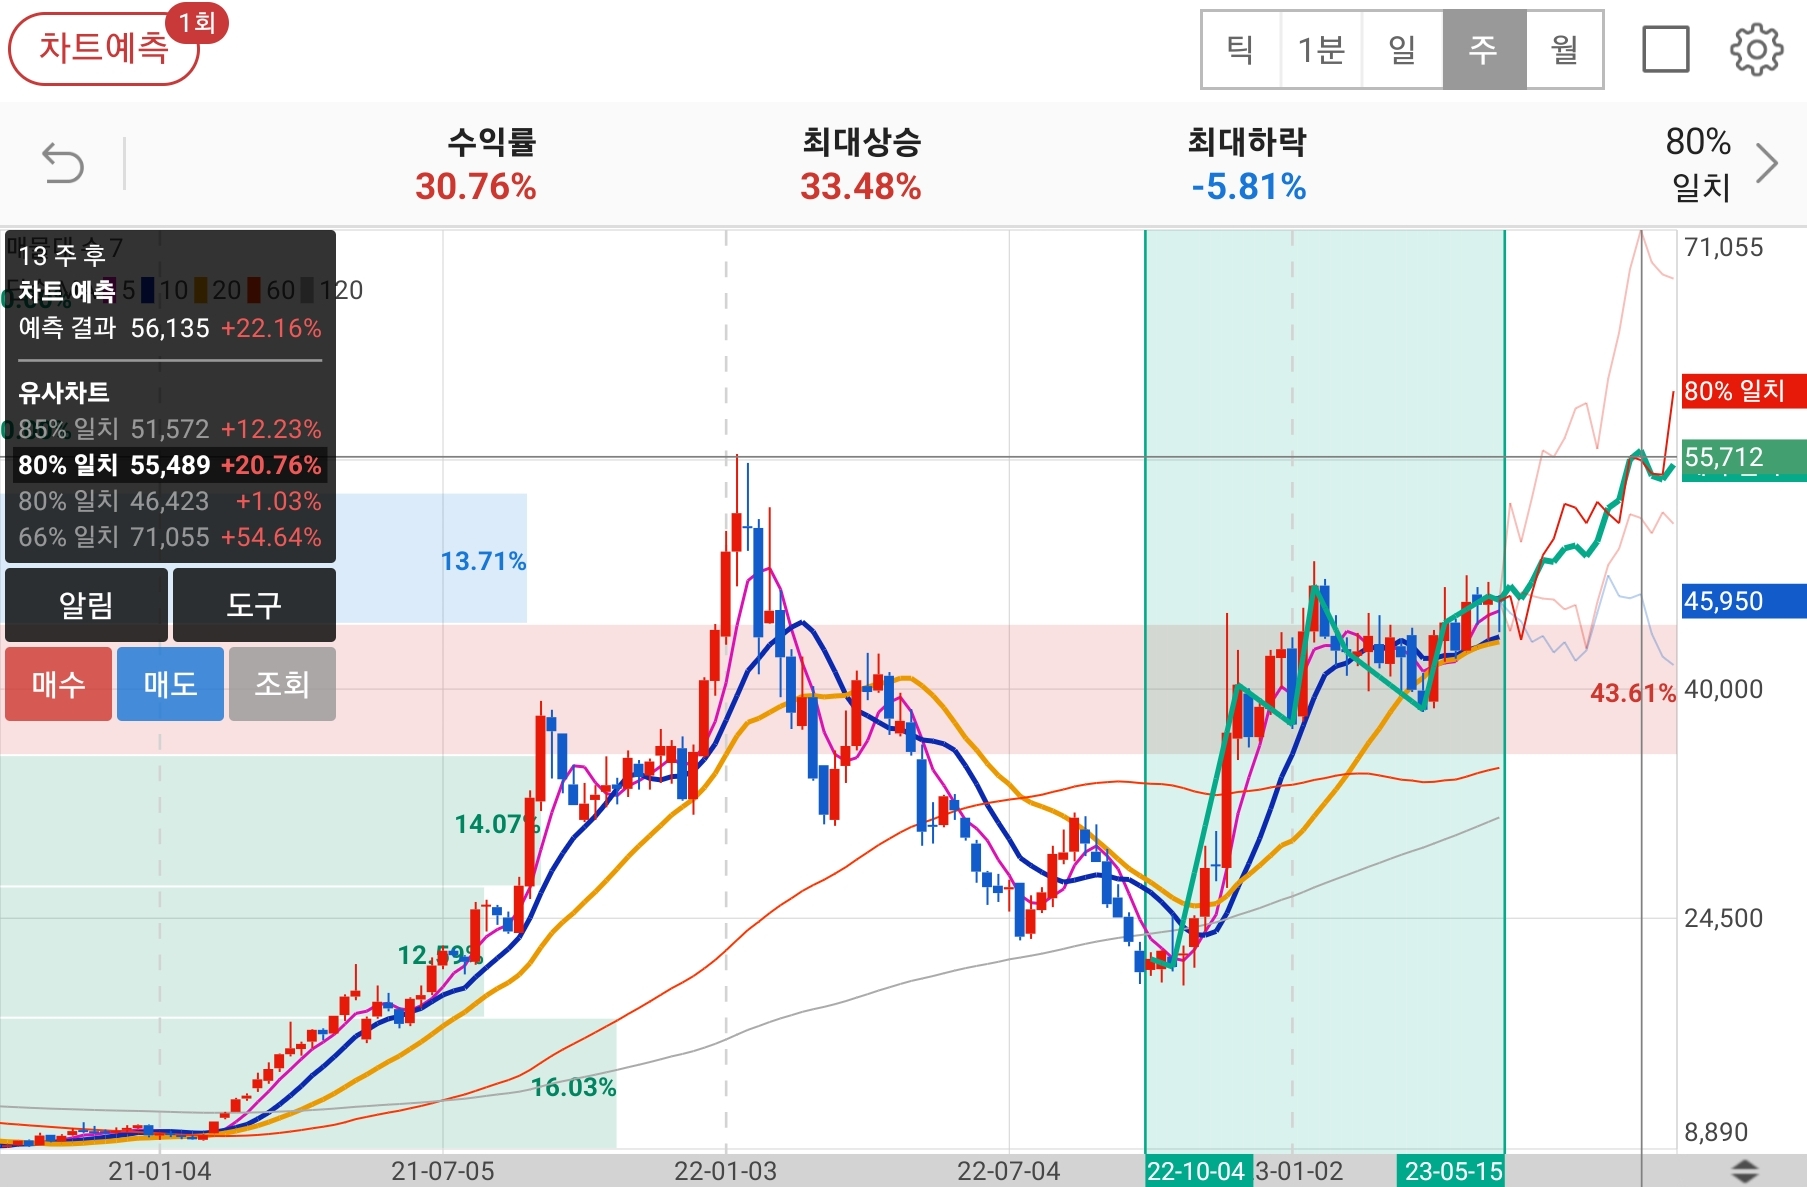
Task: Tap the 23-05-15 range end marker
Action: pos(1452,1171)
